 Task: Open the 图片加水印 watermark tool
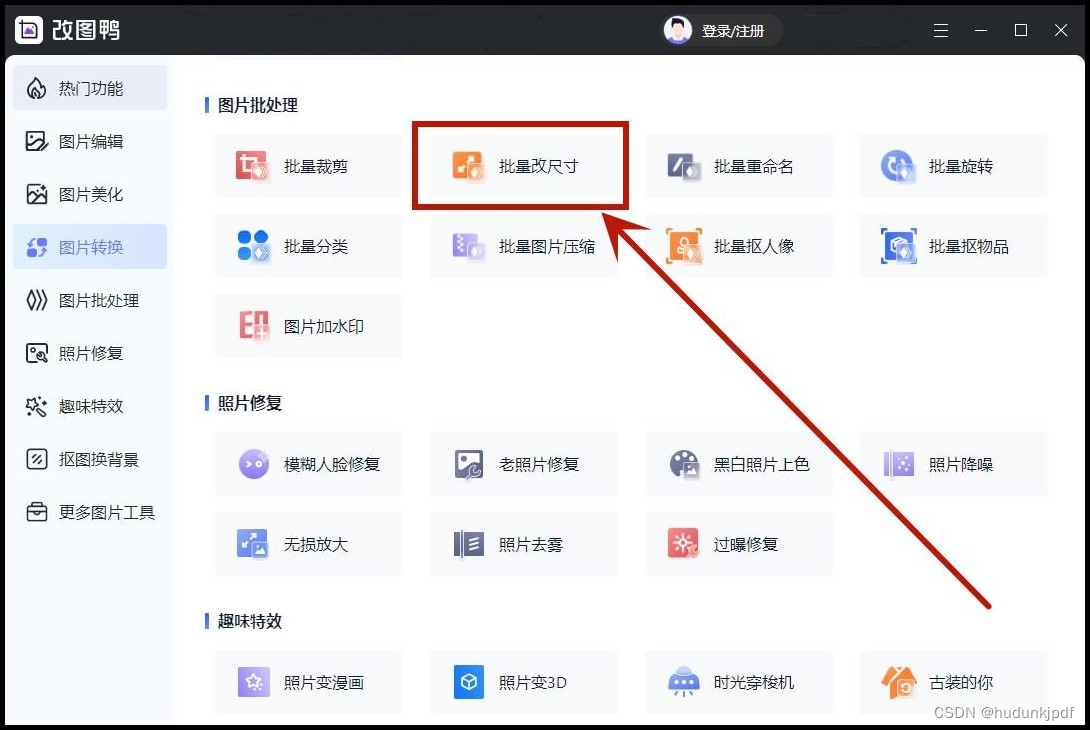308,326
